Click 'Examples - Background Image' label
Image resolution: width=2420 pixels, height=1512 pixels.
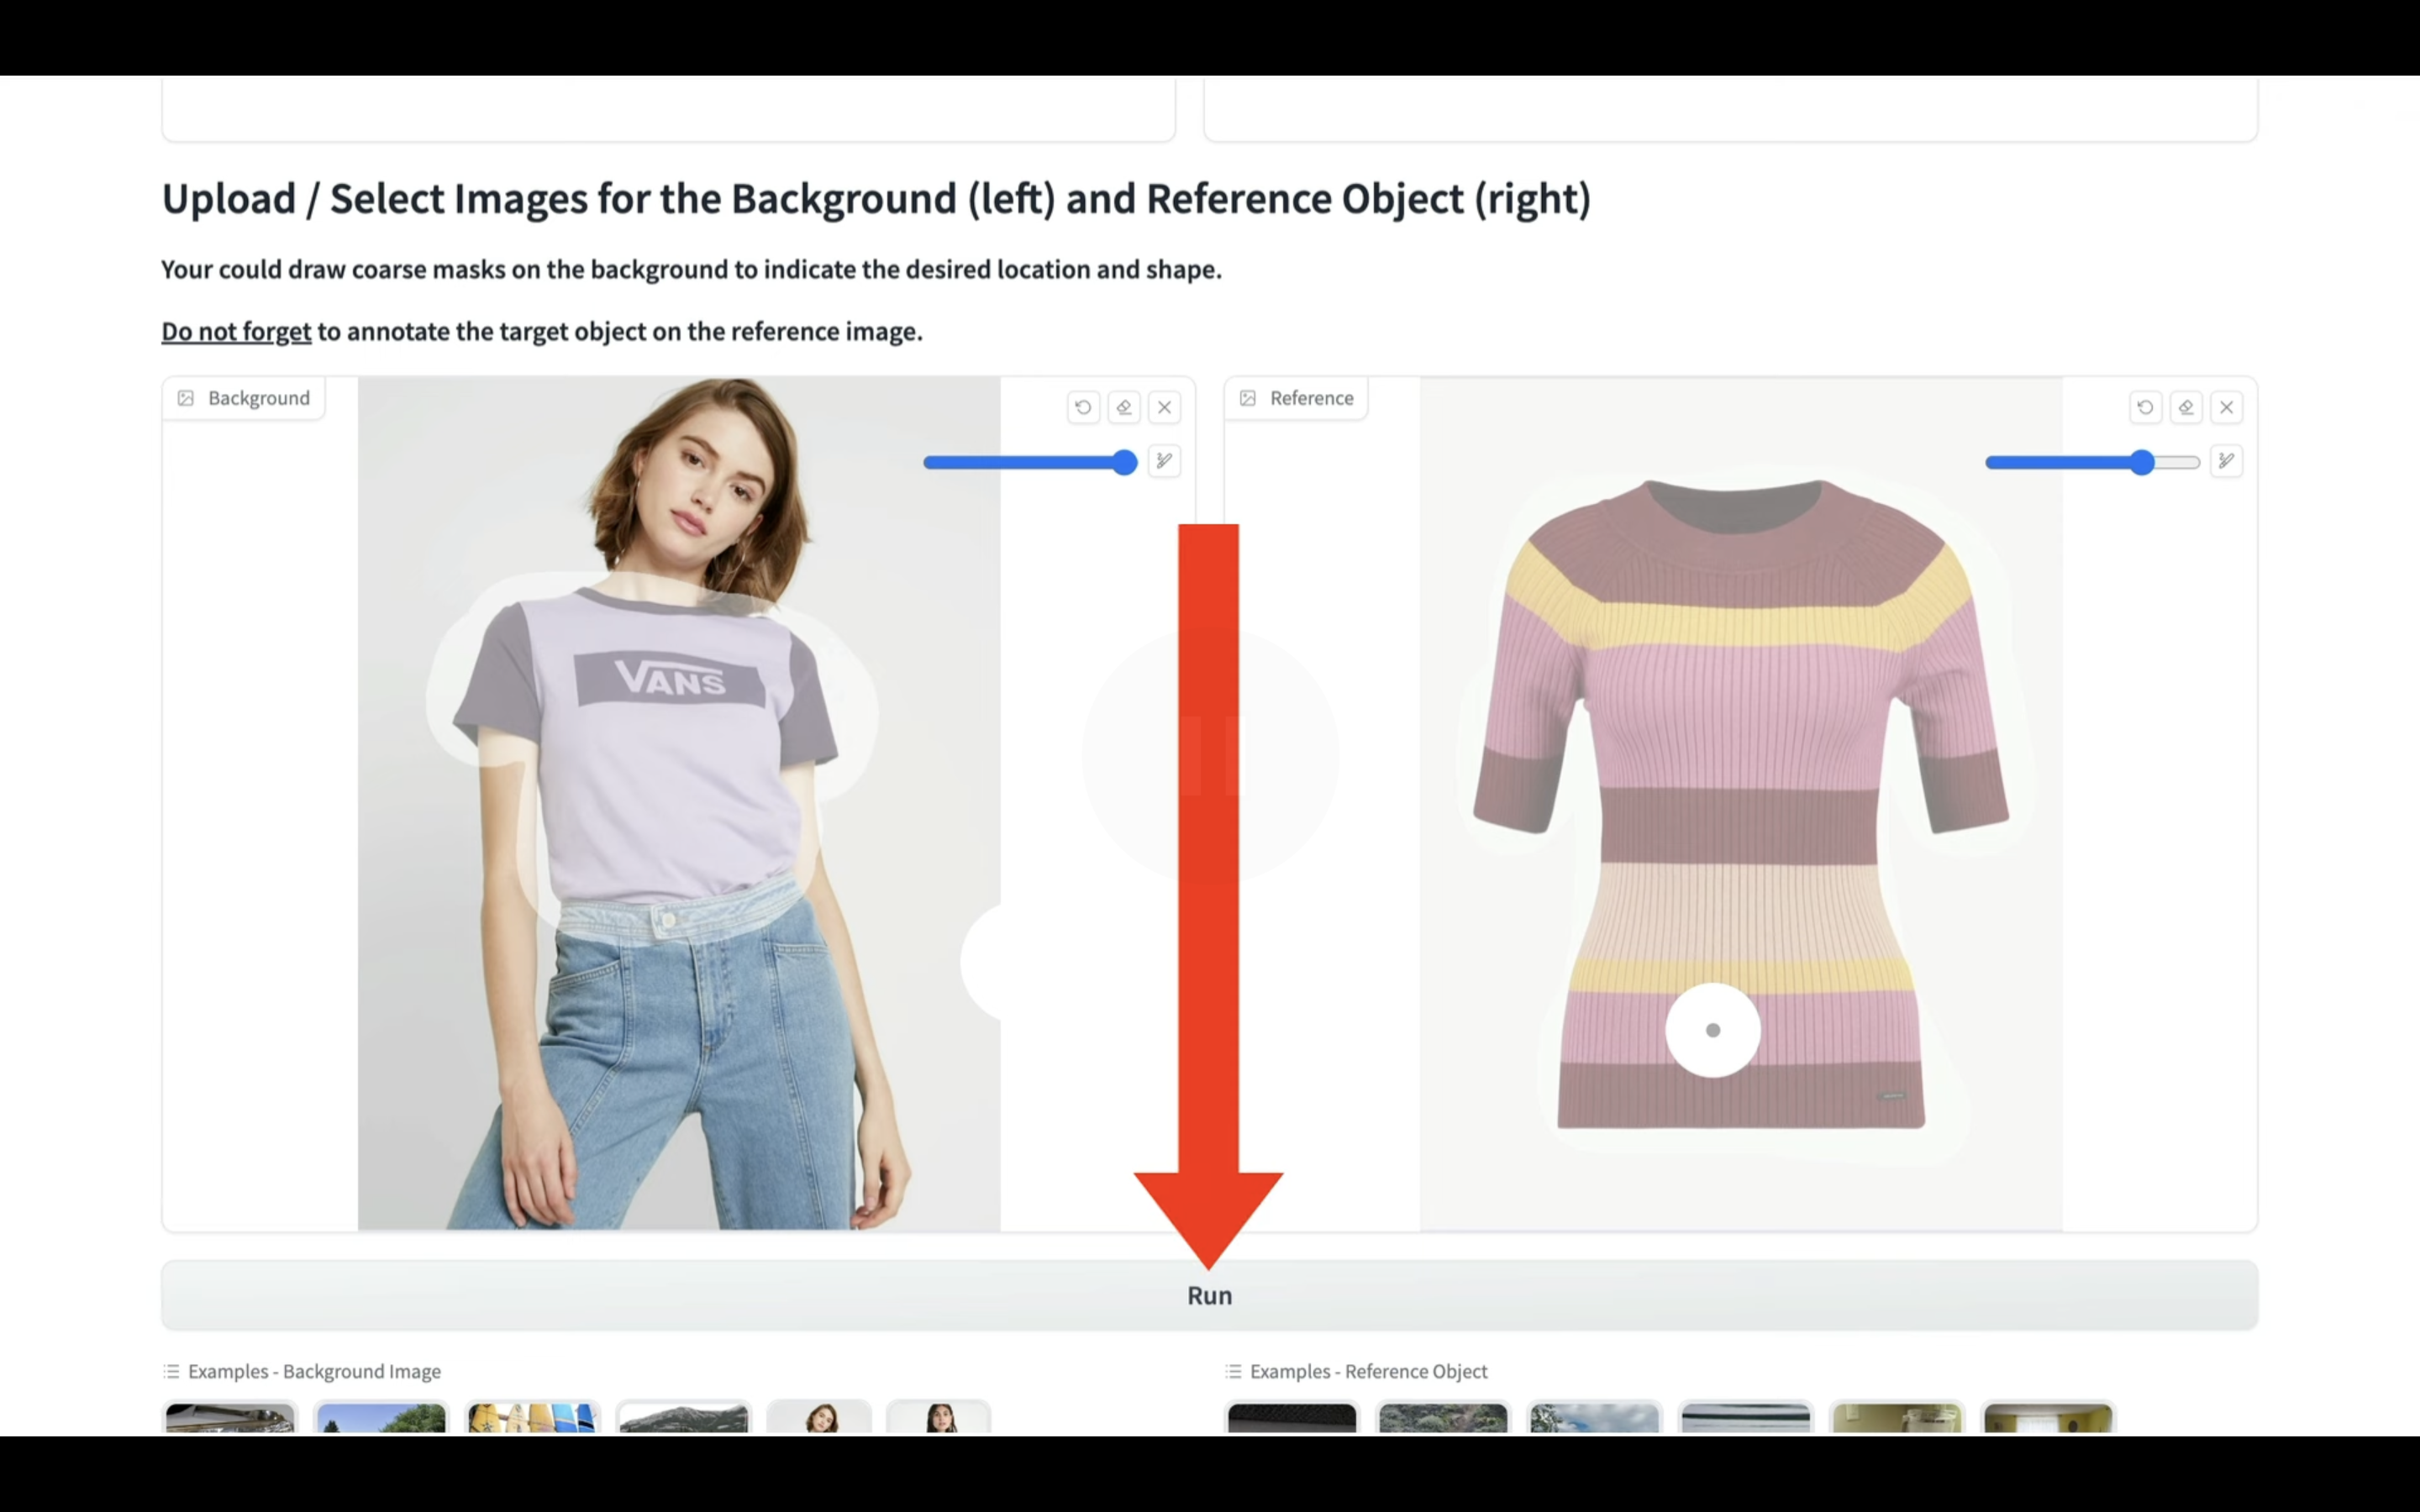point(314,1371)
